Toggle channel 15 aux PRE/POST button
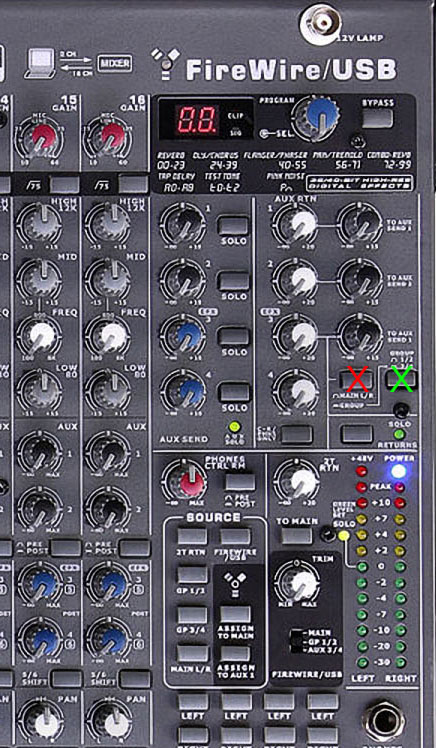Screen dimensions: 436x748 point(65,549)
